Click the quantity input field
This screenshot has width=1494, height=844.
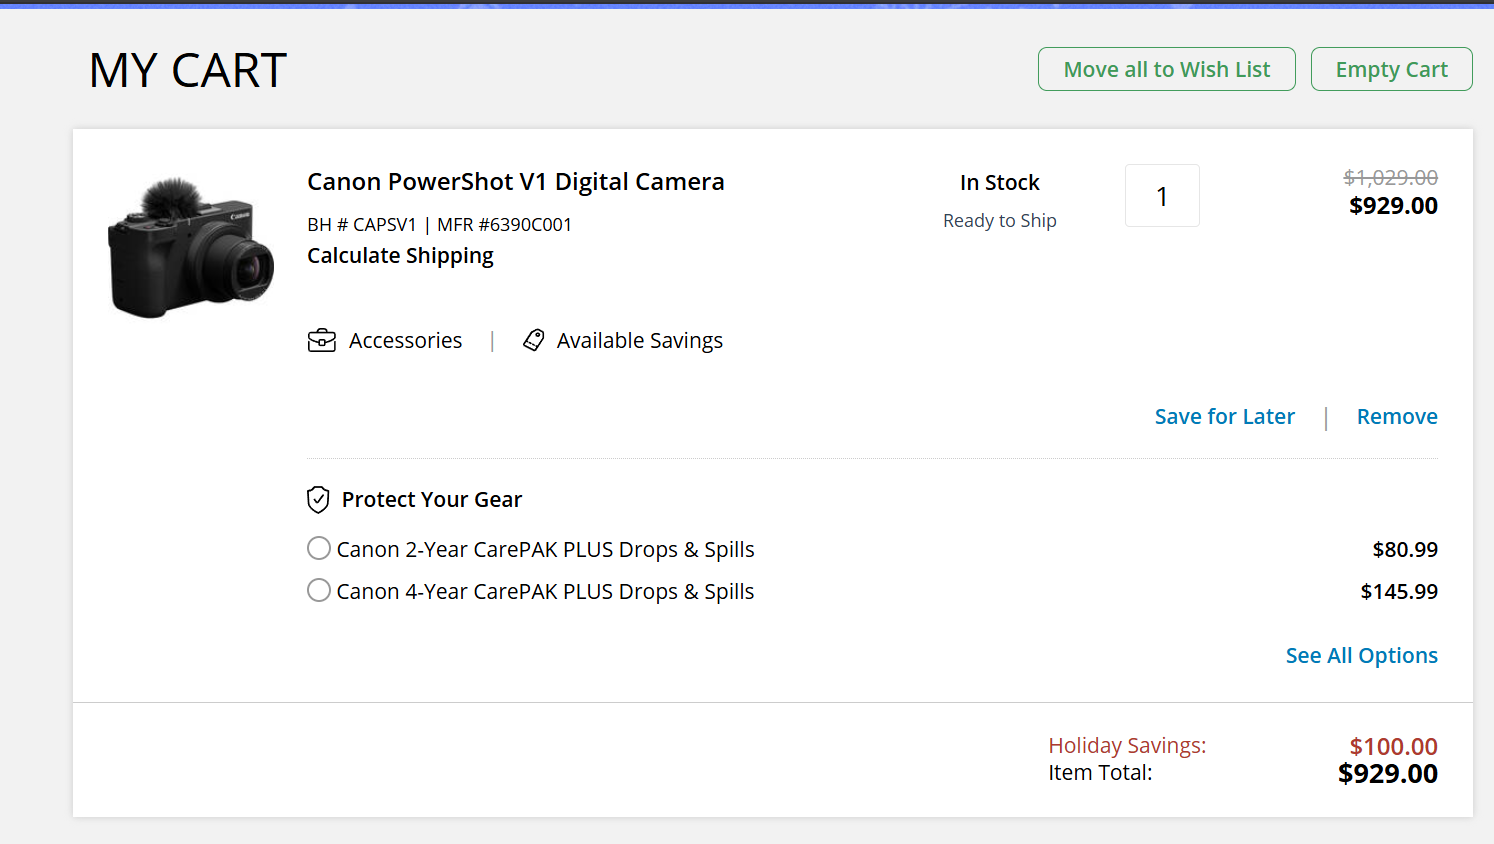(x=1162, y=196)
